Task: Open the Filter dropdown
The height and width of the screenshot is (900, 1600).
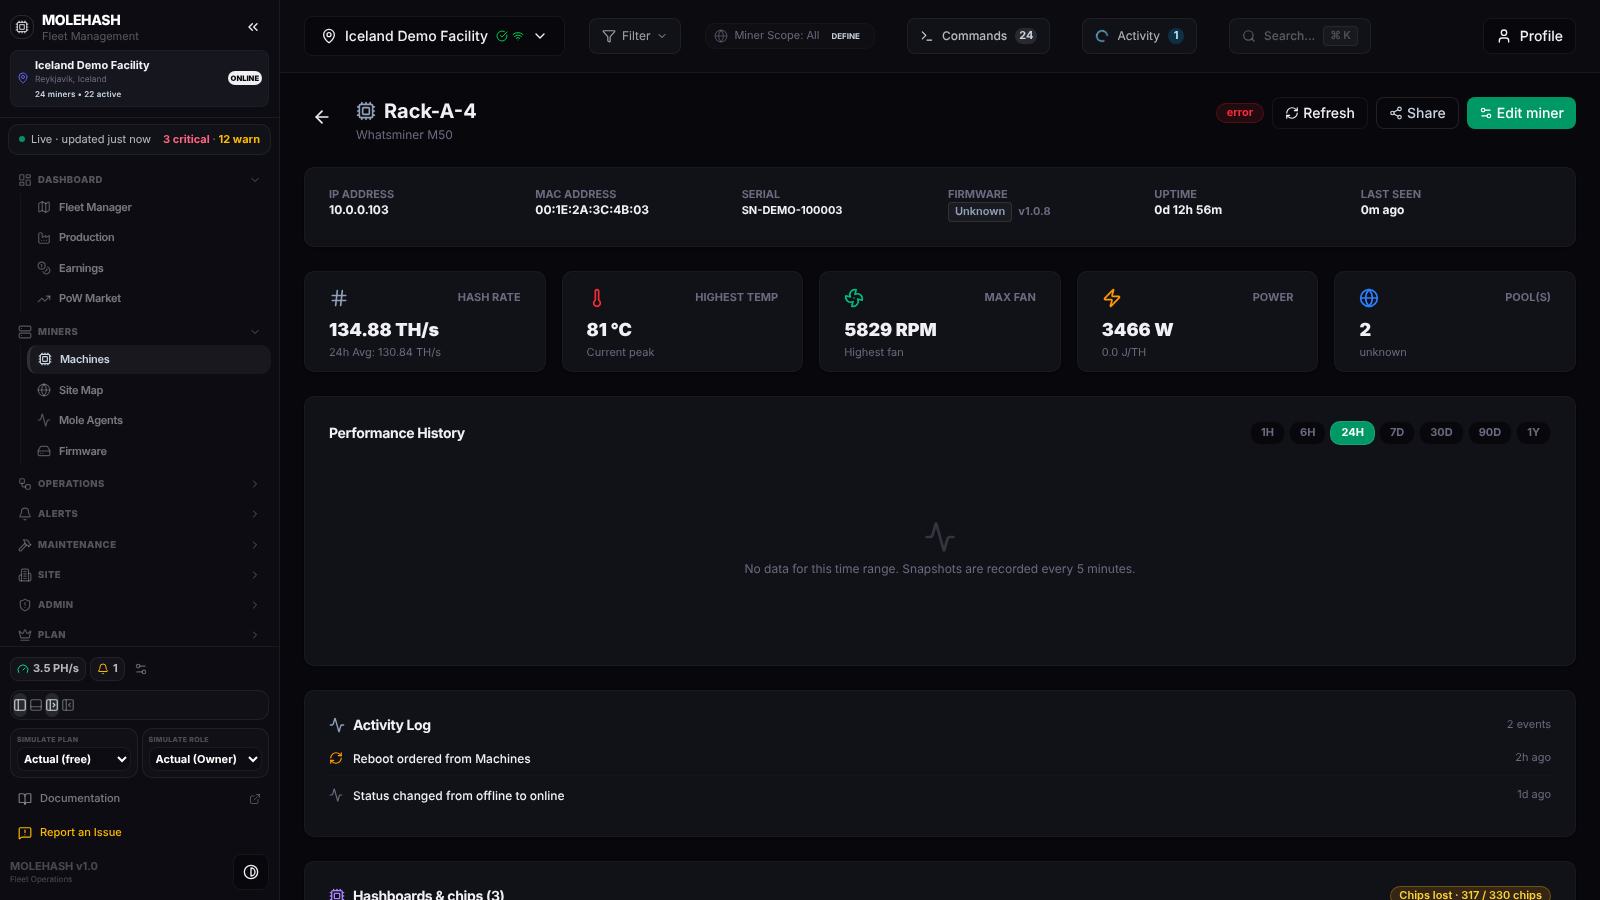Action: (635, 36)
